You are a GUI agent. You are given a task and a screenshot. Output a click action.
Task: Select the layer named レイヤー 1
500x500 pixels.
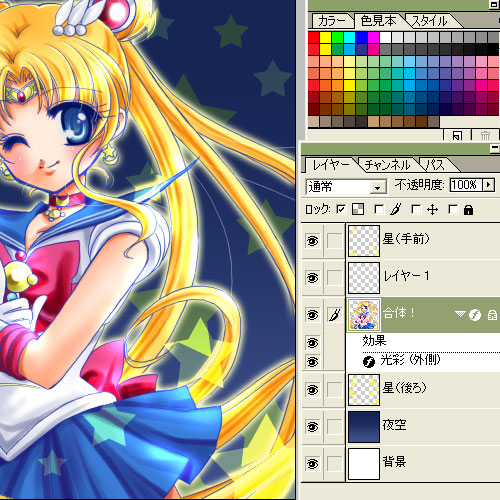(406, 276)
